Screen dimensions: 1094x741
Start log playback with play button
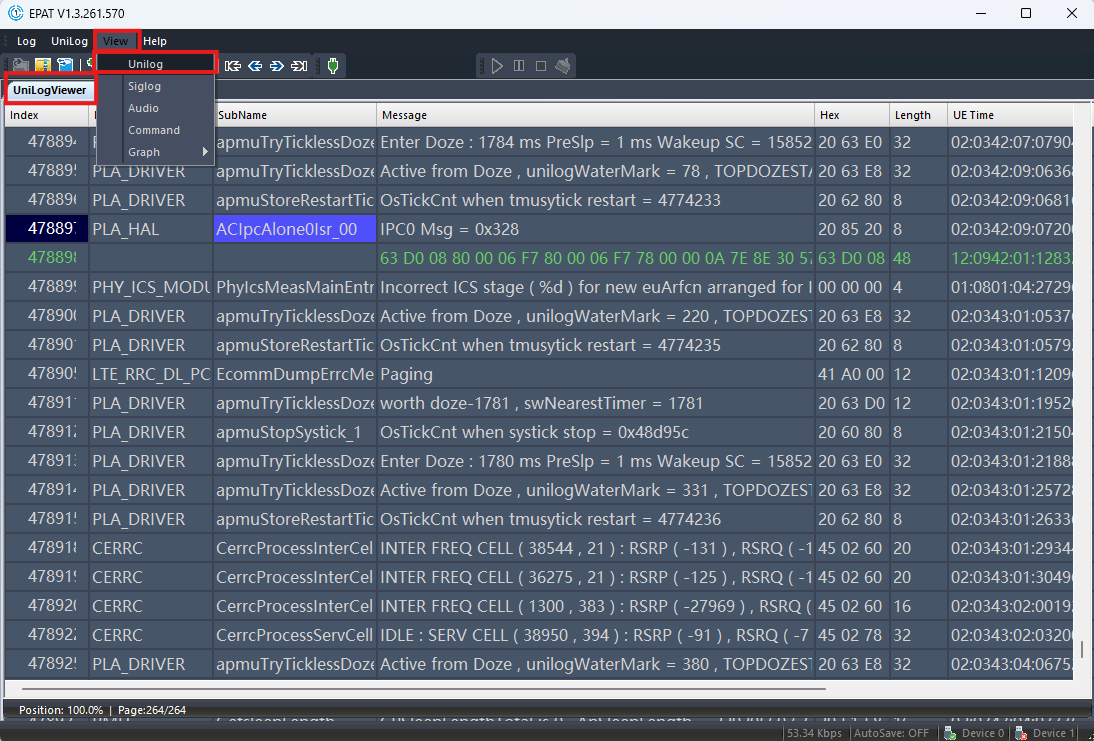pos(497,66)
